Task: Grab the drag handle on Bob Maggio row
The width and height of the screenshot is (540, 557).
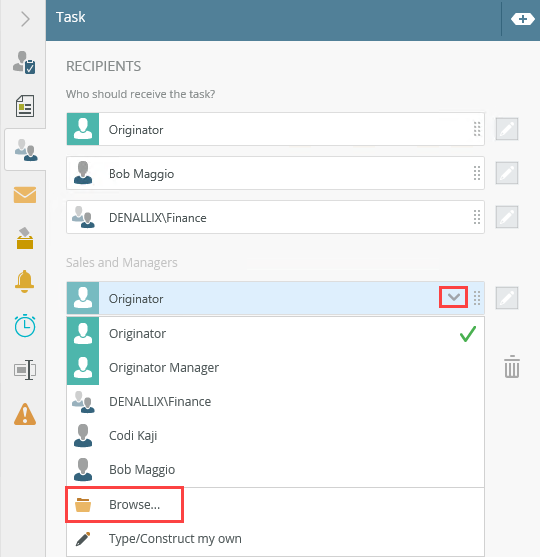Action: point(477,173)
